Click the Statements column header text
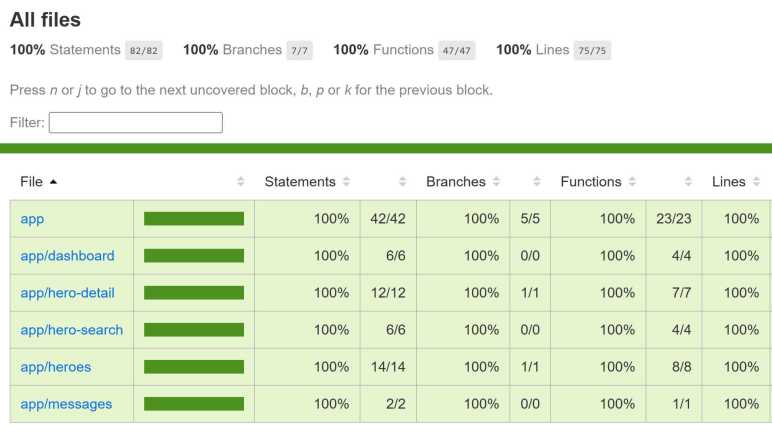 (x=299, y=182)
